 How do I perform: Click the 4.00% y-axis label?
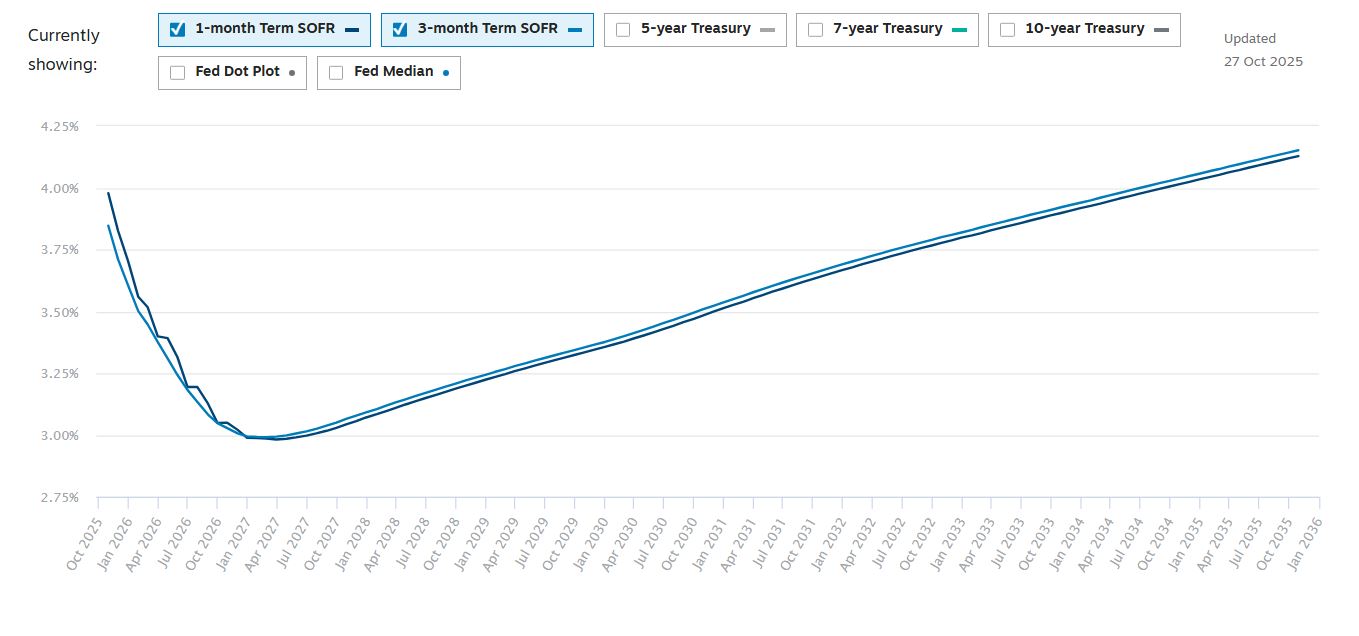tap(59, 188)
